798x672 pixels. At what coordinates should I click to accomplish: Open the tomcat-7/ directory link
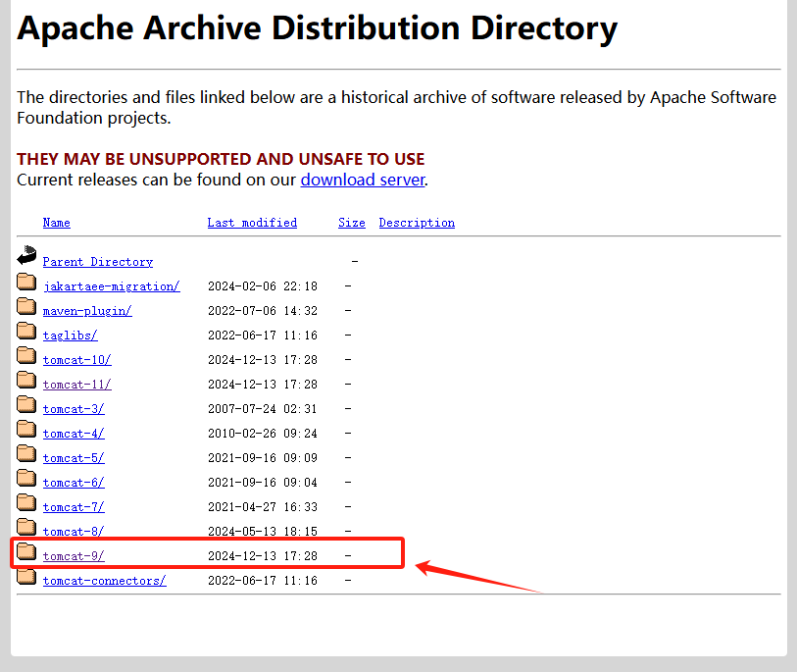(74, 507)
